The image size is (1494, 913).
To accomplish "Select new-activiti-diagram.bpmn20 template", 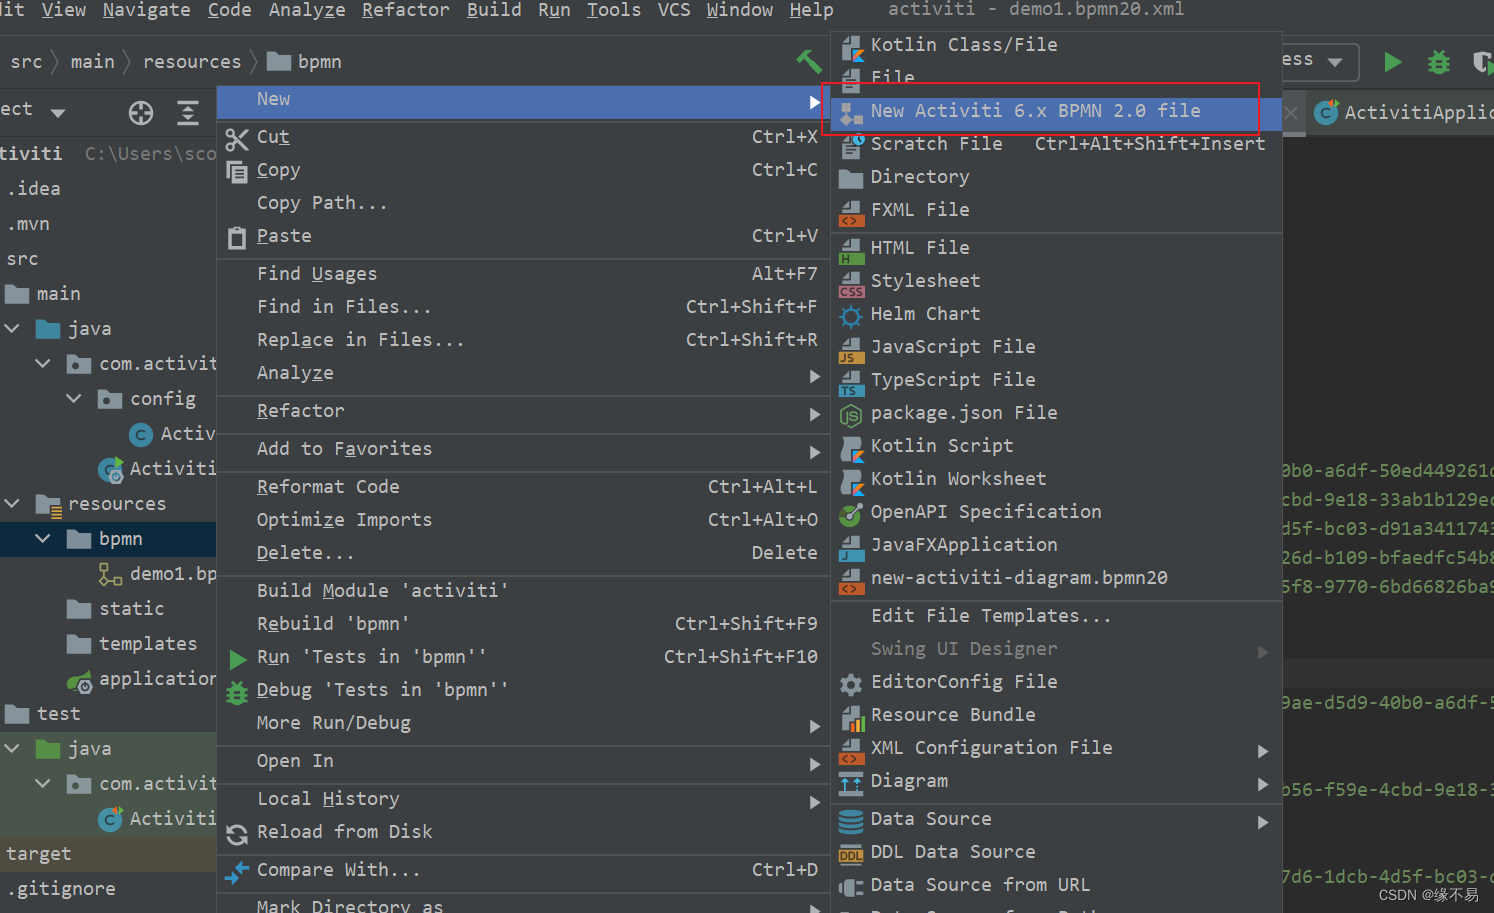I will pyautogui.click(x=1056, y=578).
